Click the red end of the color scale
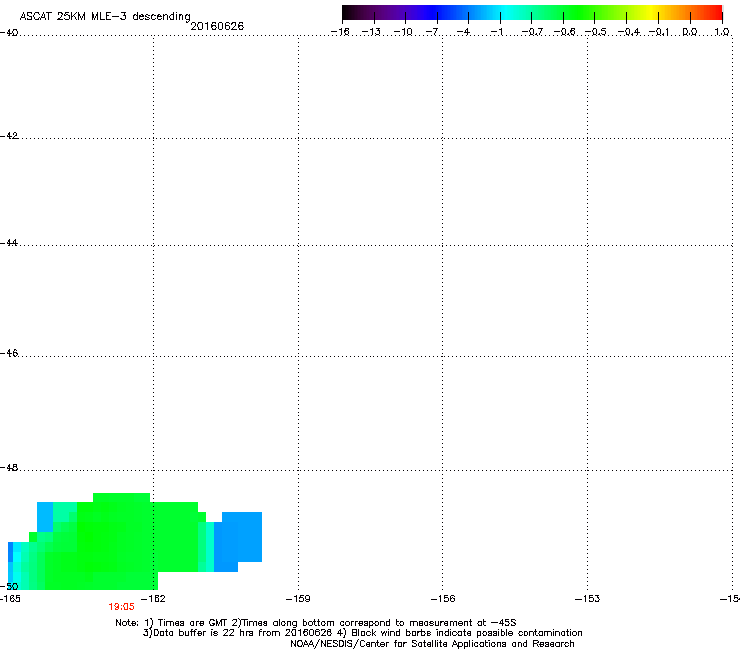Viewport: 740px width, 650px height. pyautogui.click(x=713, y=13)
